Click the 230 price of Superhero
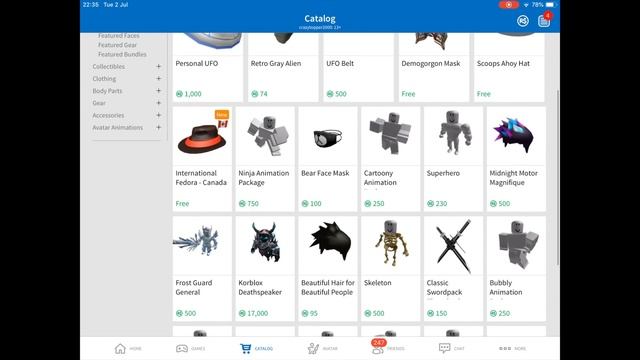This screenshot has width=640, height=360. [x=437, y=203]
